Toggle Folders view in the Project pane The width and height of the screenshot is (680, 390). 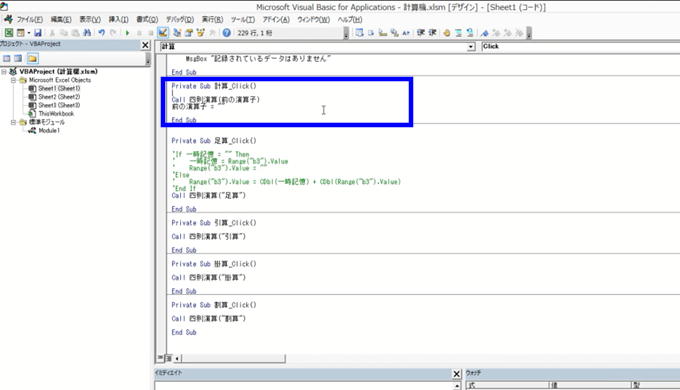coord(33,59)
